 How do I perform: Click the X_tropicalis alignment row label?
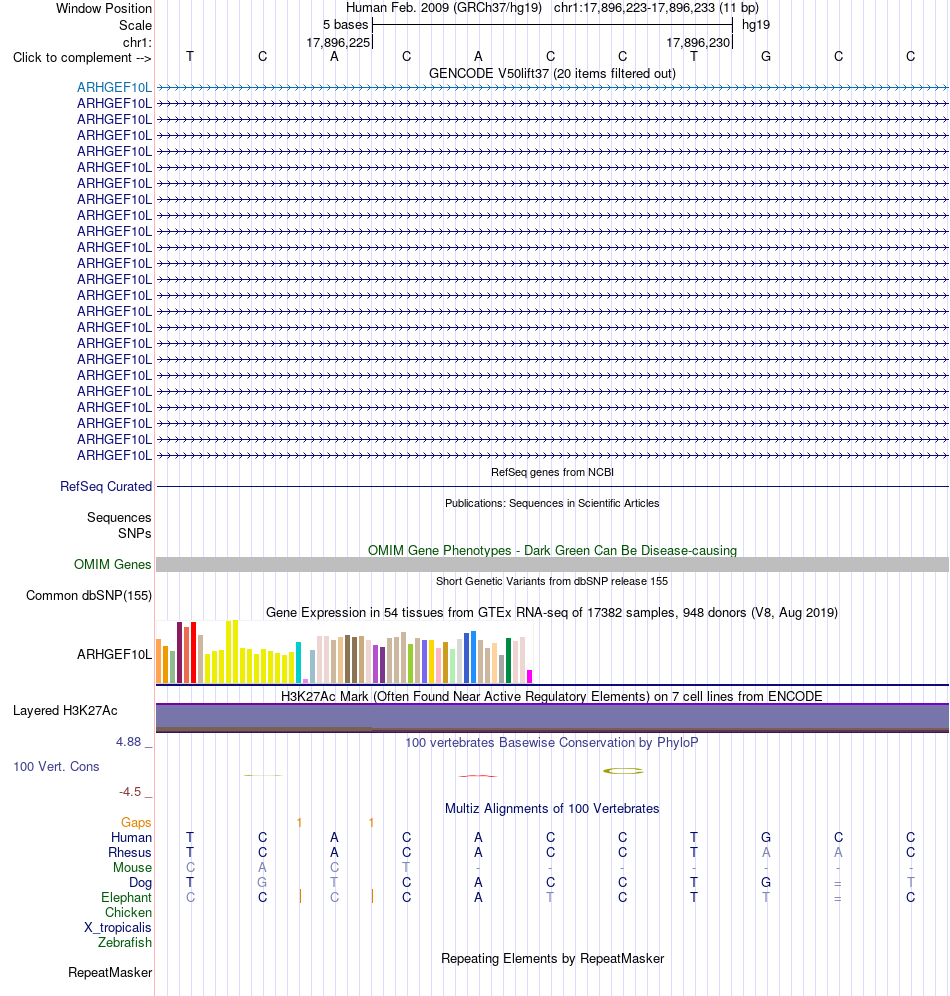pyautogui.click(x=118, y=928)
